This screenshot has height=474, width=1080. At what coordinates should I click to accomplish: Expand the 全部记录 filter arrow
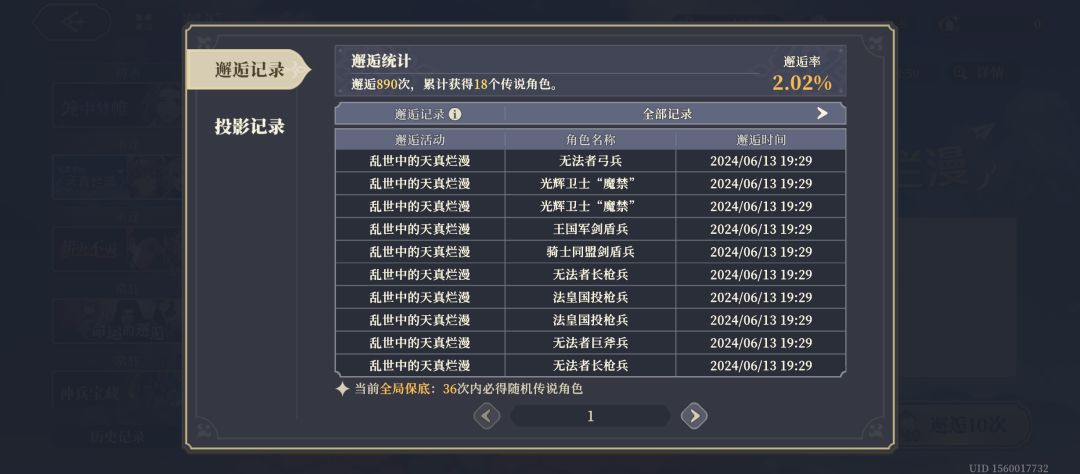tap(822, 114)
